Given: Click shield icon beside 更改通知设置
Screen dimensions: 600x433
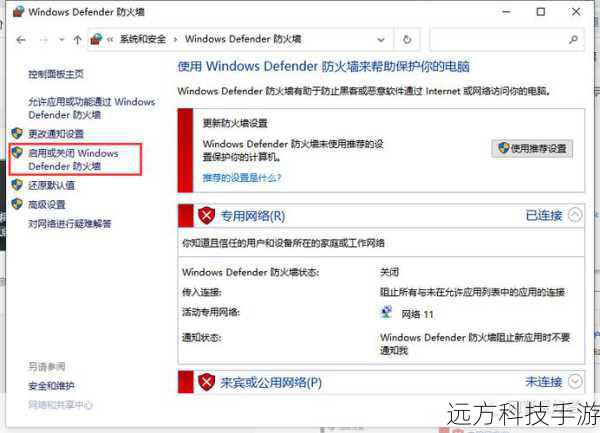Looking at the screenshot, I should click(17, 133).
